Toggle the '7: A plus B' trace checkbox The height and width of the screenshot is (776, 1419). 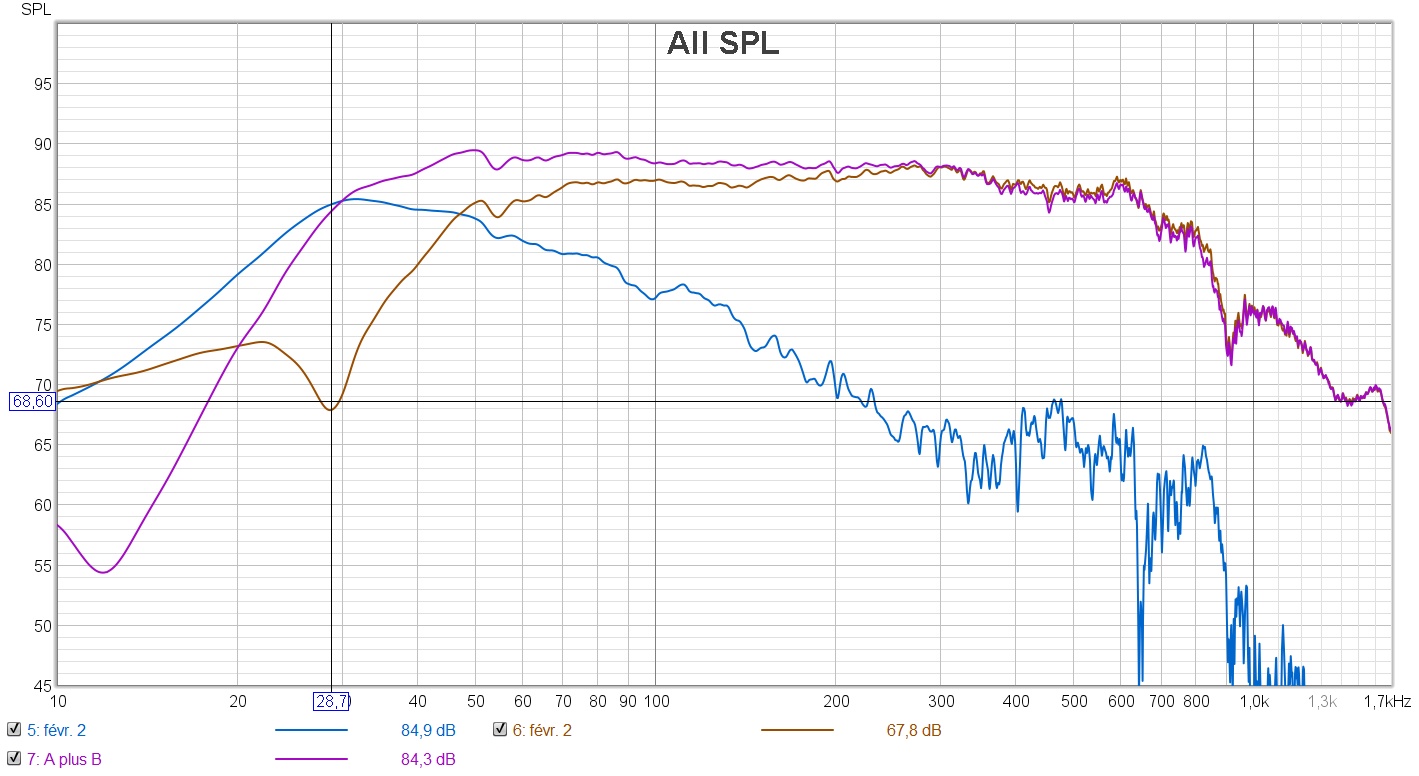coord(14,759)
